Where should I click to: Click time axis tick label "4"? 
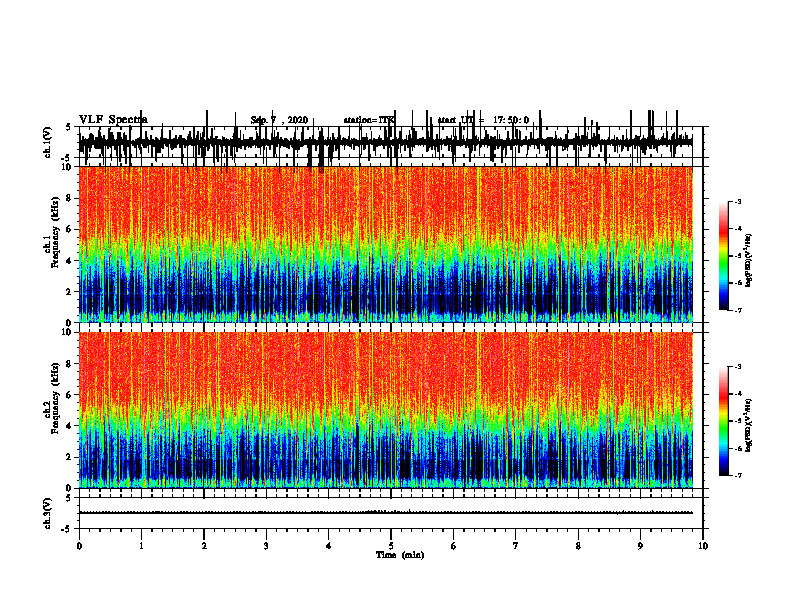329,546
